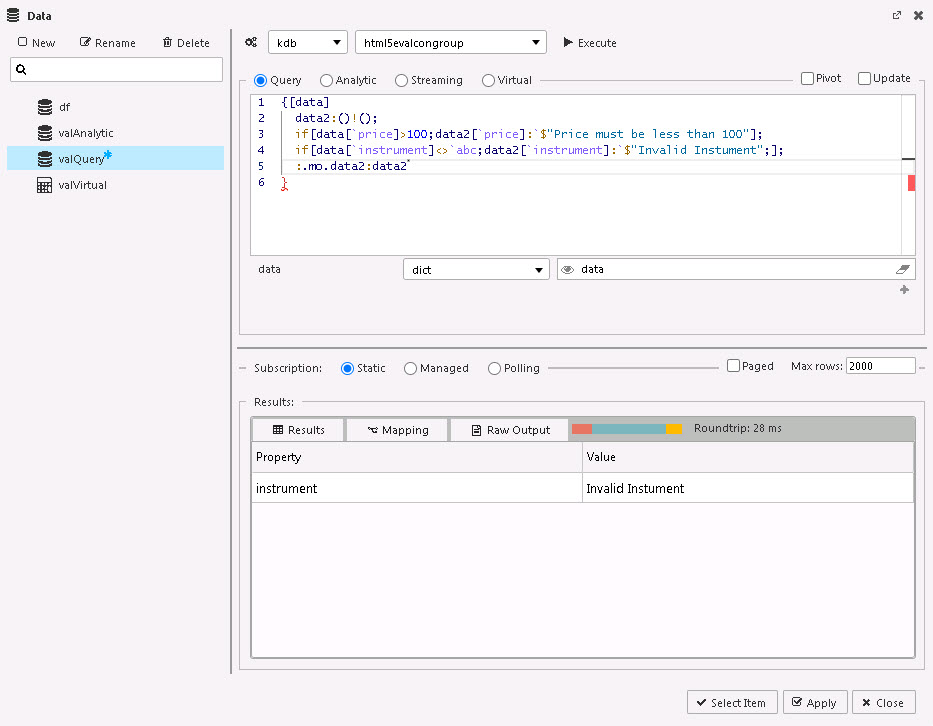Click the valVirtual table icon
Screen dimensions: 933x726
tap(44, 184)
